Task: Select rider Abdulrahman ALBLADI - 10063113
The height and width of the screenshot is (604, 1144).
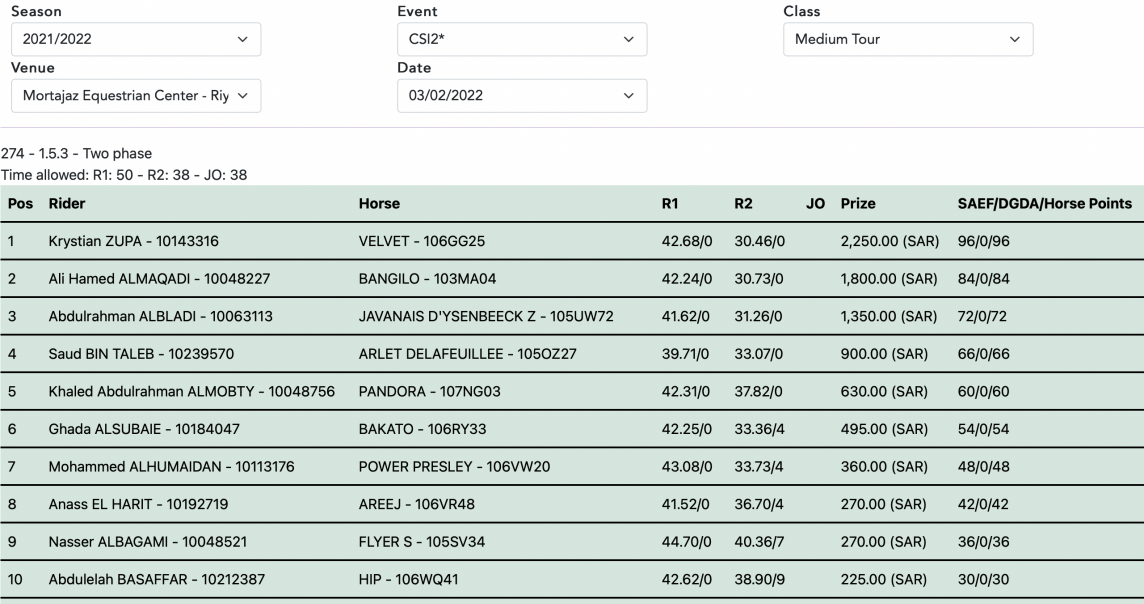Action: click(x=161, y=317)
